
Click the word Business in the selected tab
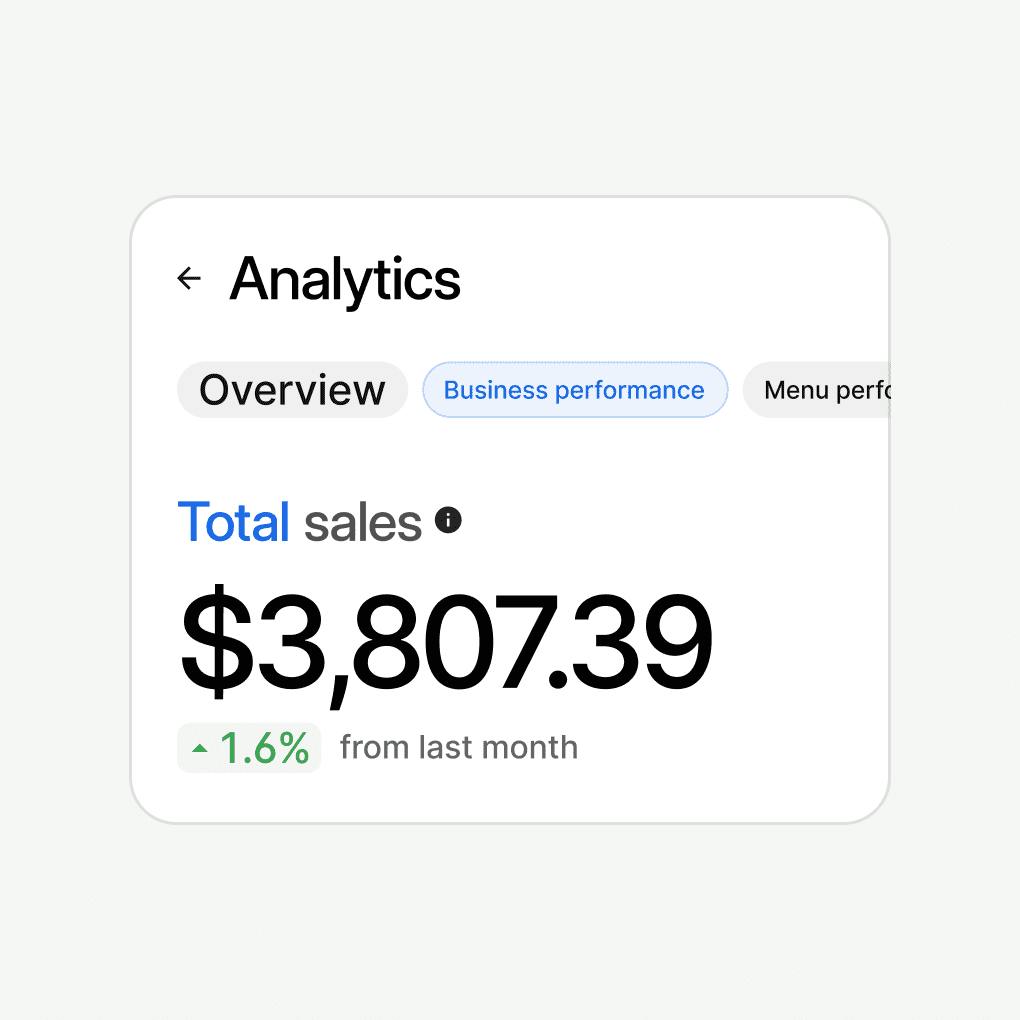click(492, 390)
